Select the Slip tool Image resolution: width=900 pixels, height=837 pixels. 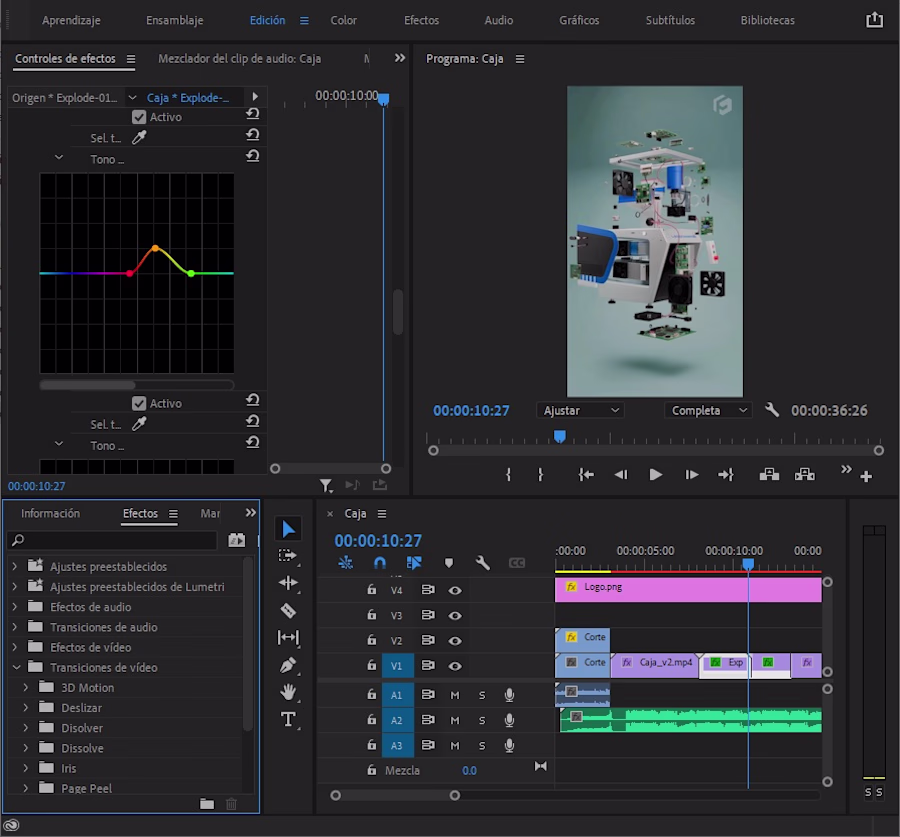pyautogui.click(x=288, y=637)
